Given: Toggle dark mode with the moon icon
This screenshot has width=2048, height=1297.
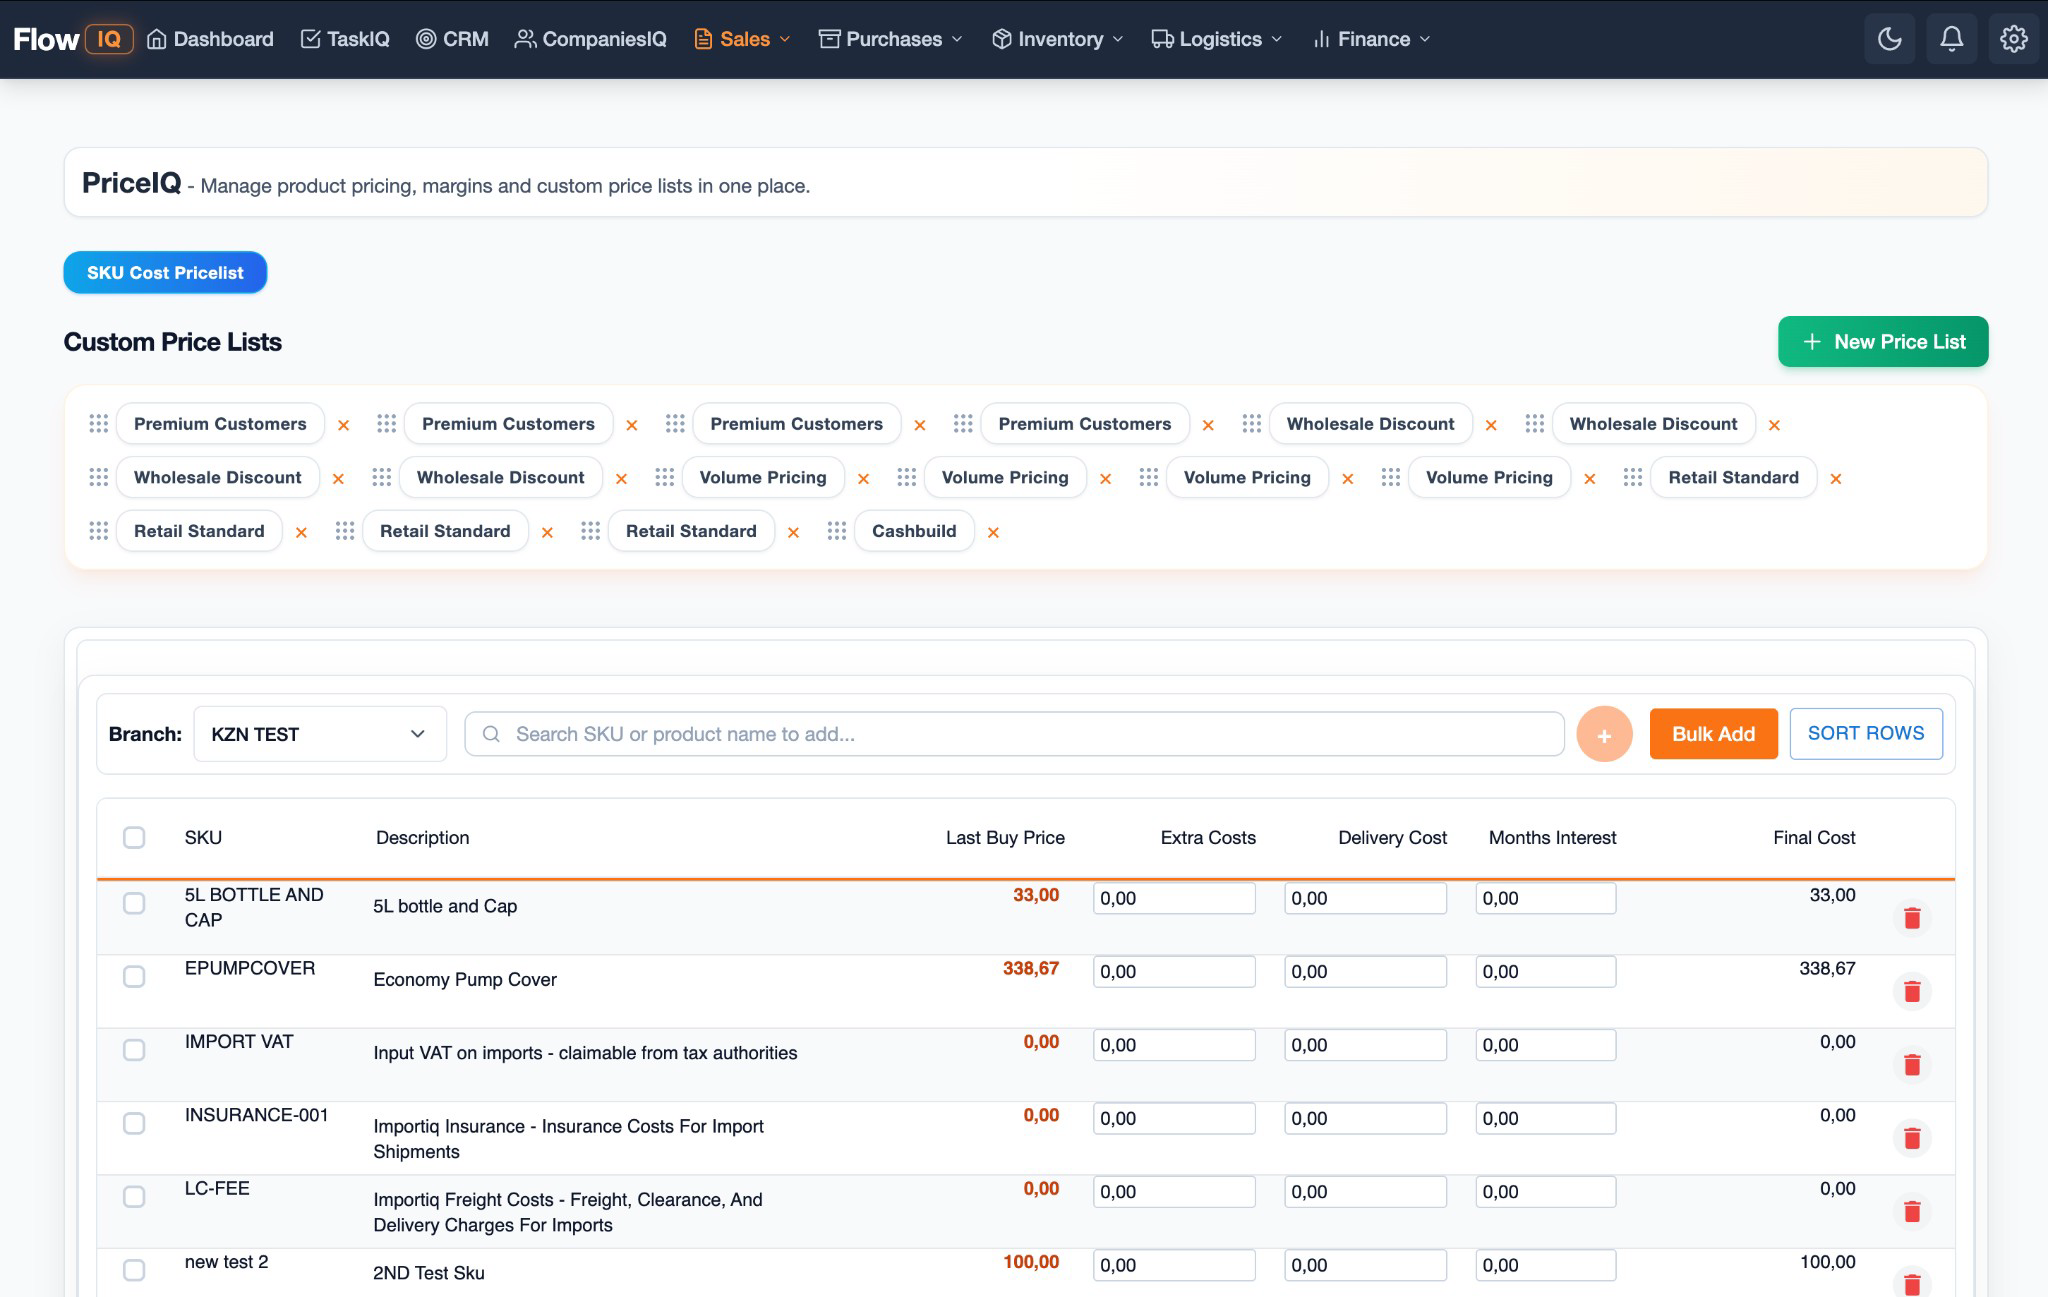Looking at the screenshot, I should pyautogui.click(x=1889, y=39).
